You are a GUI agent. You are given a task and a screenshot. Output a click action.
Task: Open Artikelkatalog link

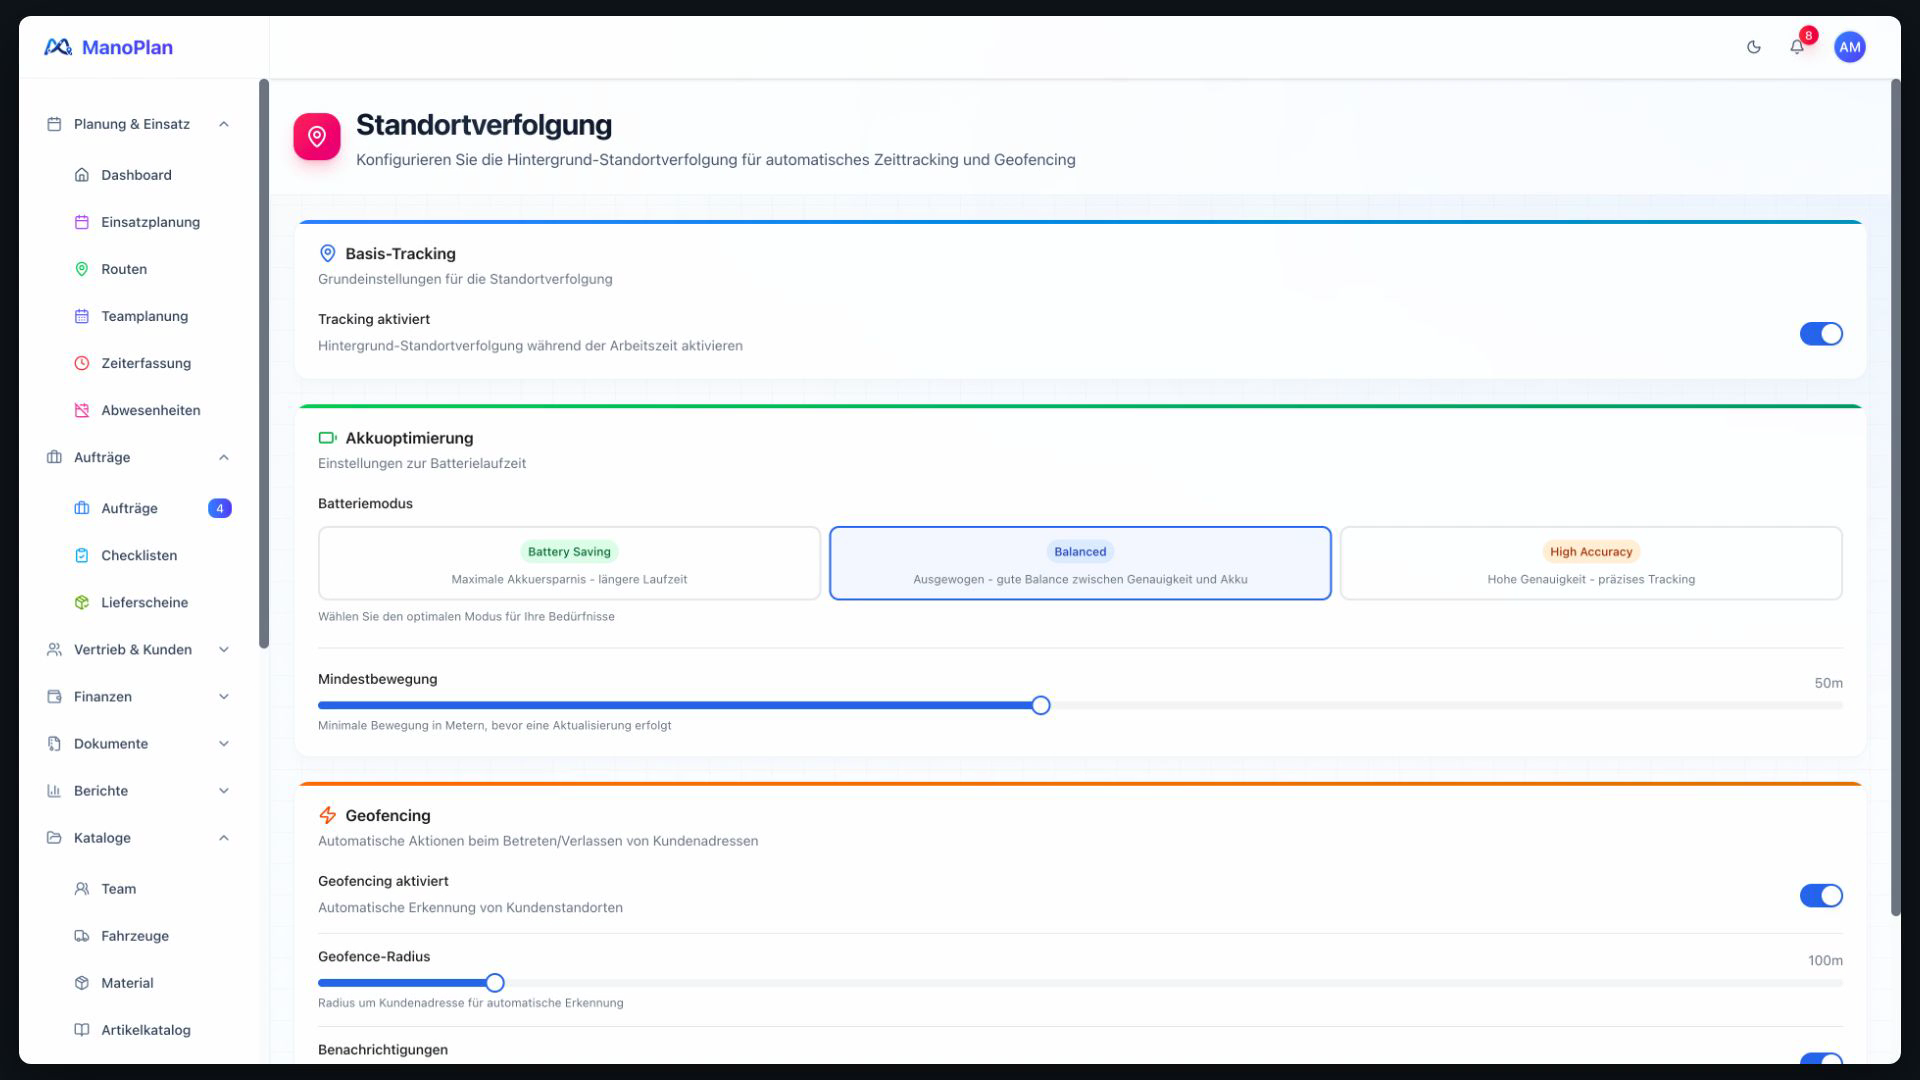pyautogui.click(x=150, y=1030)
